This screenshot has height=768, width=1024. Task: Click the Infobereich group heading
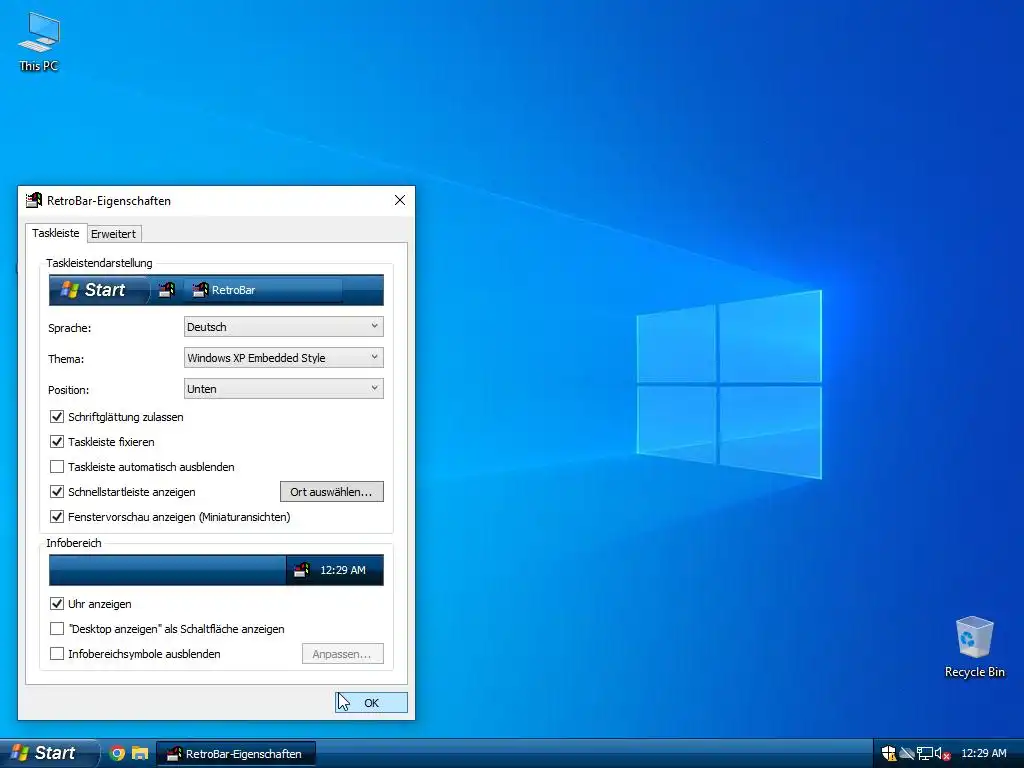click(x=74, y=543)
